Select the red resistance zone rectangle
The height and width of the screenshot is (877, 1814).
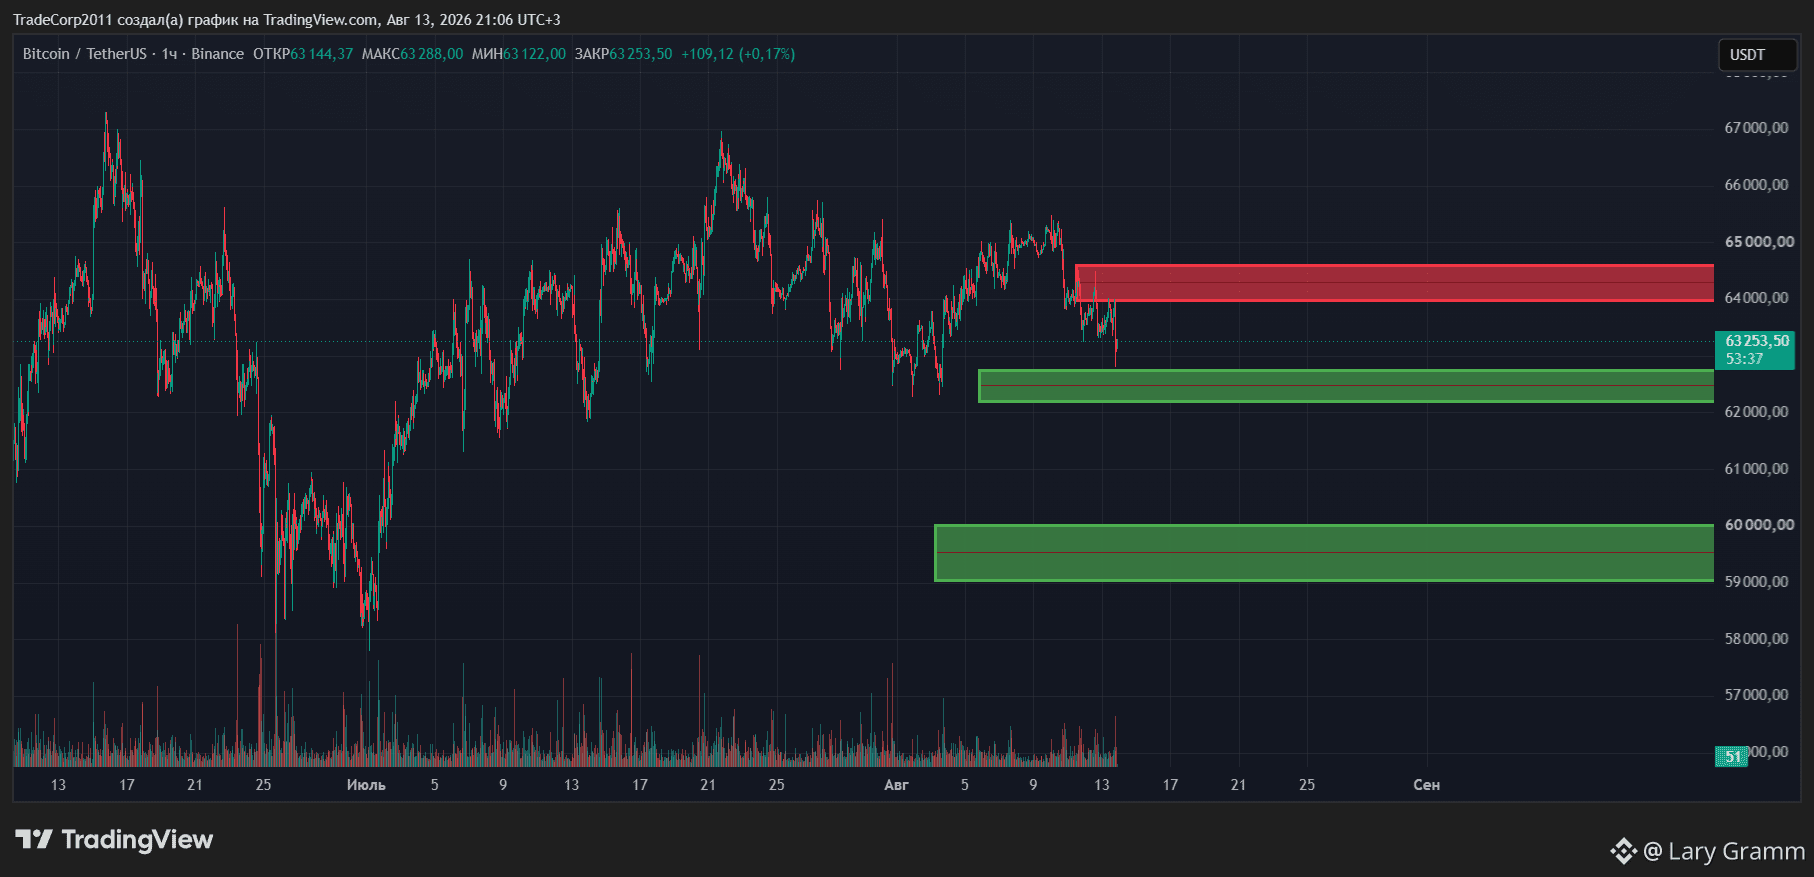pyautogui.click(x=1394, y=283)
